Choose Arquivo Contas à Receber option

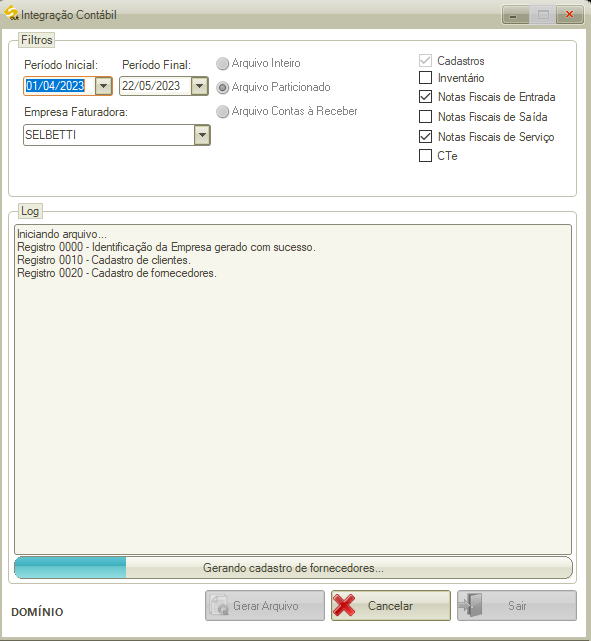[x=222, y=112]
